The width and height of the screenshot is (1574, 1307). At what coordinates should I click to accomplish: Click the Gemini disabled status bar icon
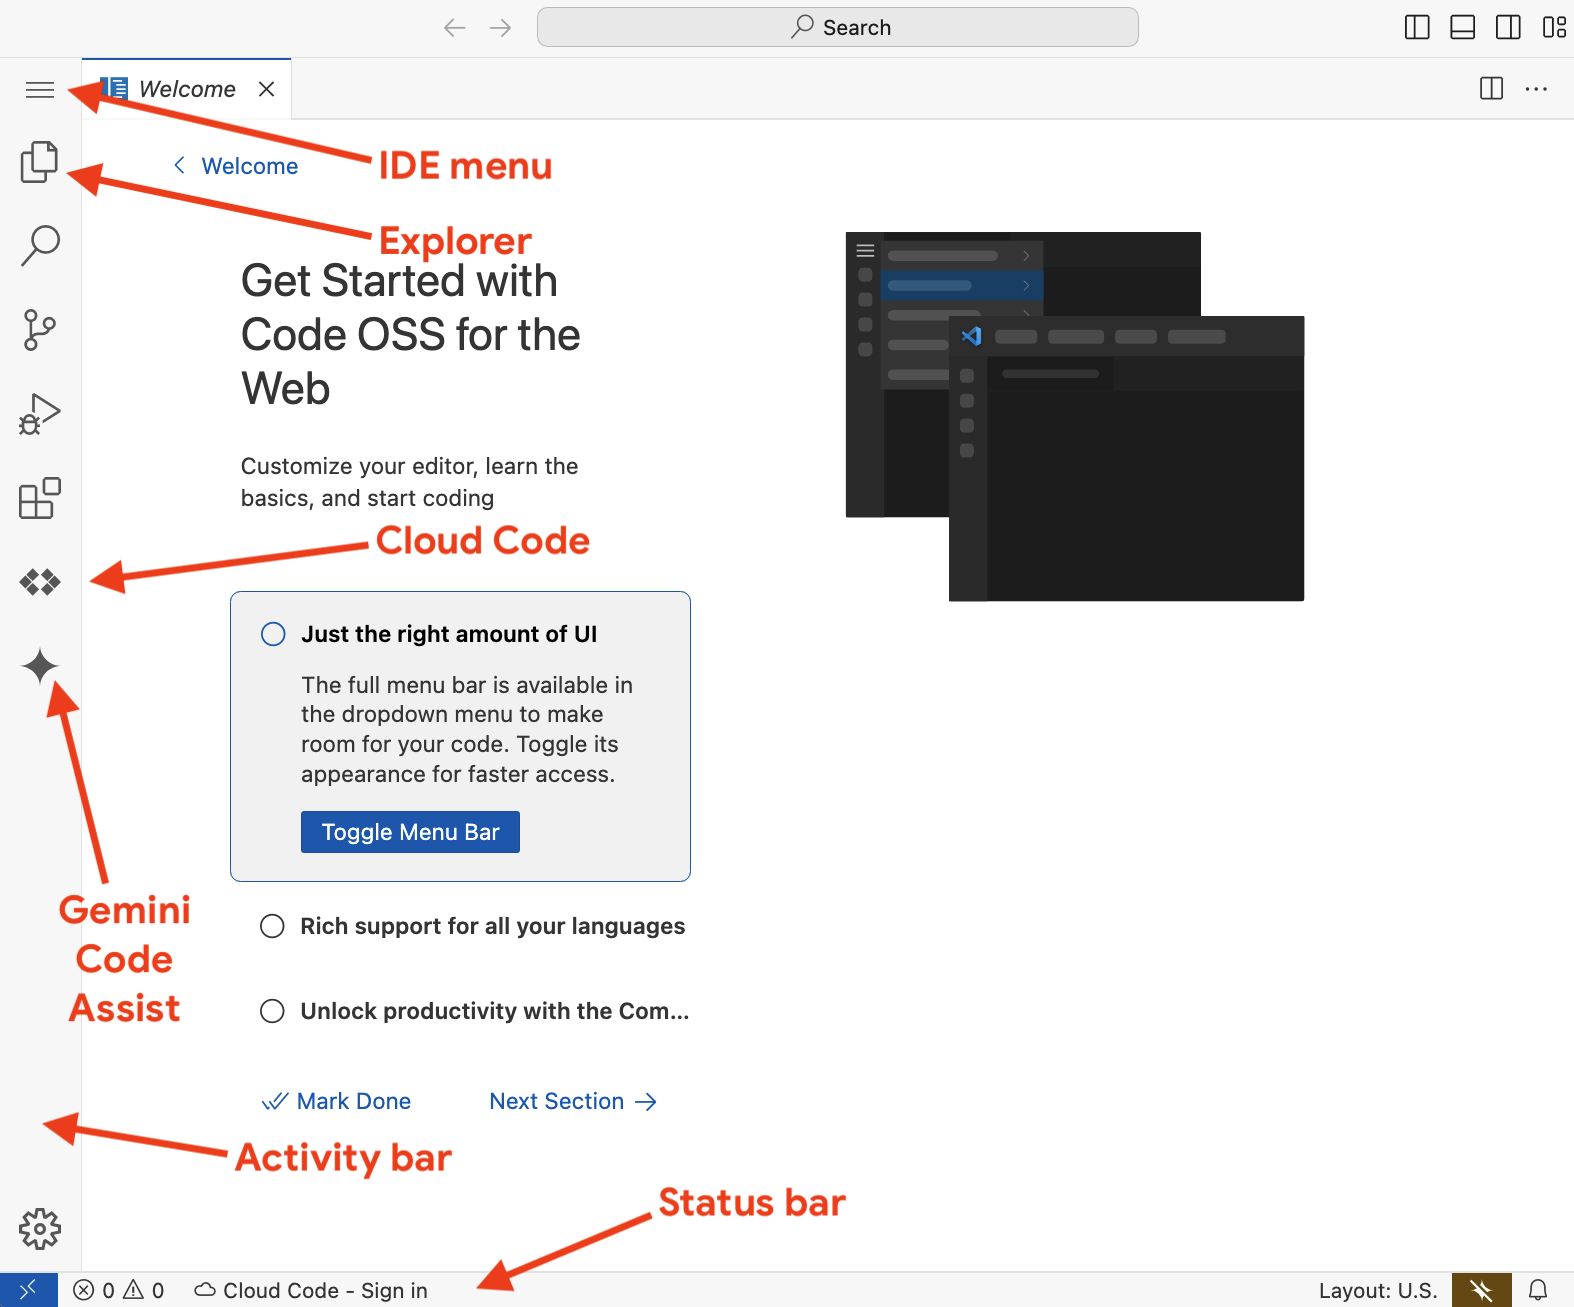pyautogui.click(x=1482, y=1290)
